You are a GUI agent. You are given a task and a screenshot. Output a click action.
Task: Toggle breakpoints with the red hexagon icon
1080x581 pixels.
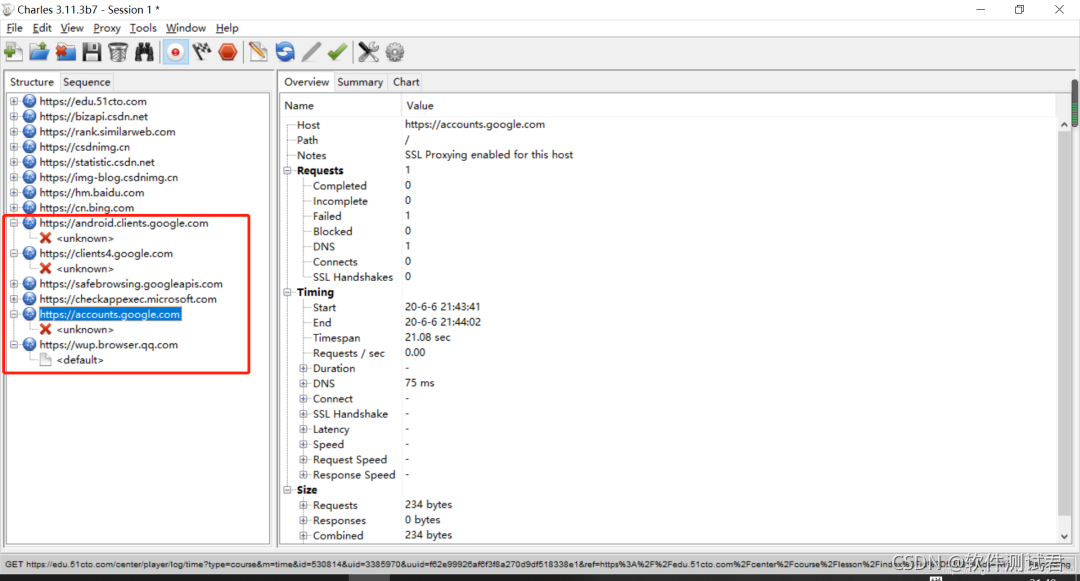[x=228, y=52]
